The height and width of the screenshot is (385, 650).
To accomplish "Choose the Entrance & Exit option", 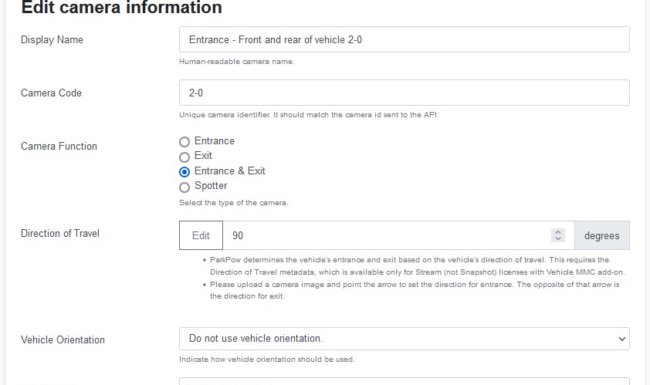I will tap(184, 172).
